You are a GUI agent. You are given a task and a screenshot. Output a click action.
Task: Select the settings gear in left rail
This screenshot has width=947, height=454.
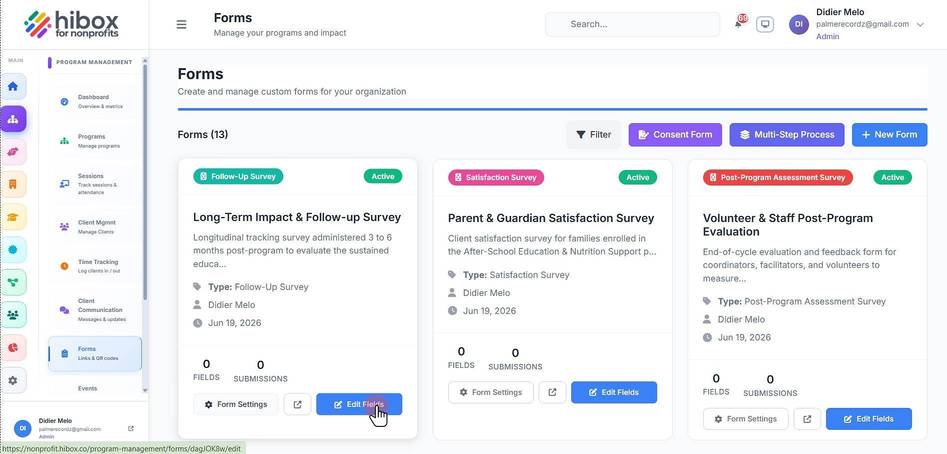13,380
